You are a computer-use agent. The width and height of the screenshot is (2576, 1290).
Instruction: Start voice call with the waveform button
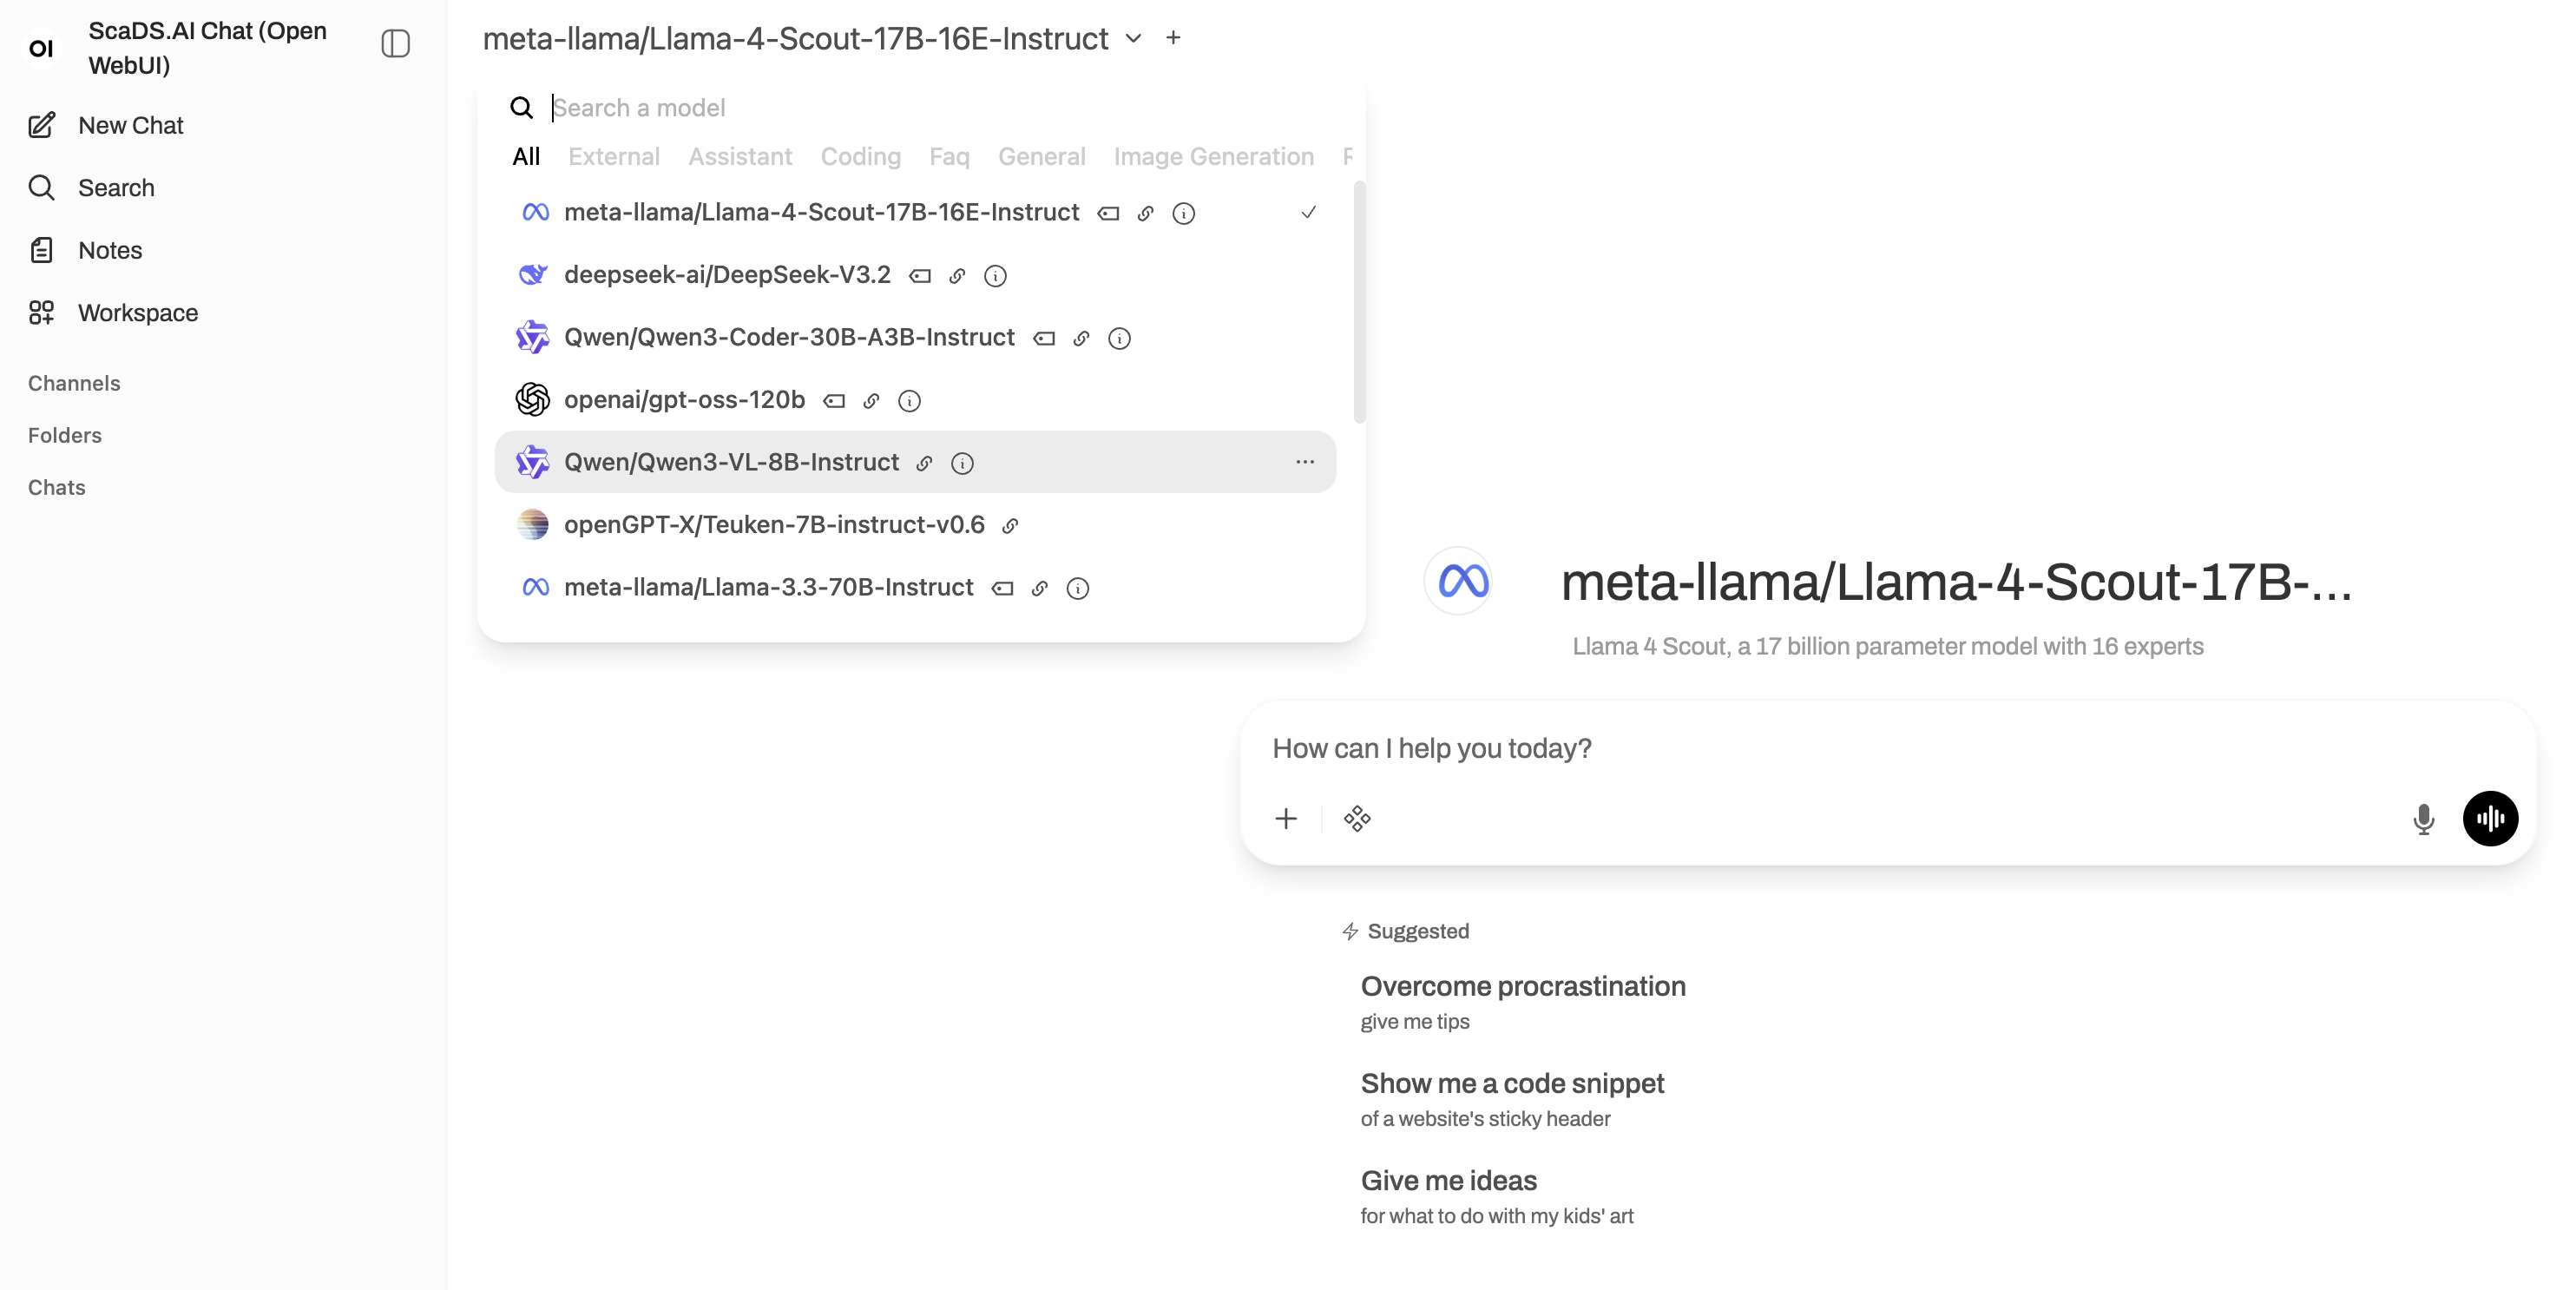tap(2491, 819)
